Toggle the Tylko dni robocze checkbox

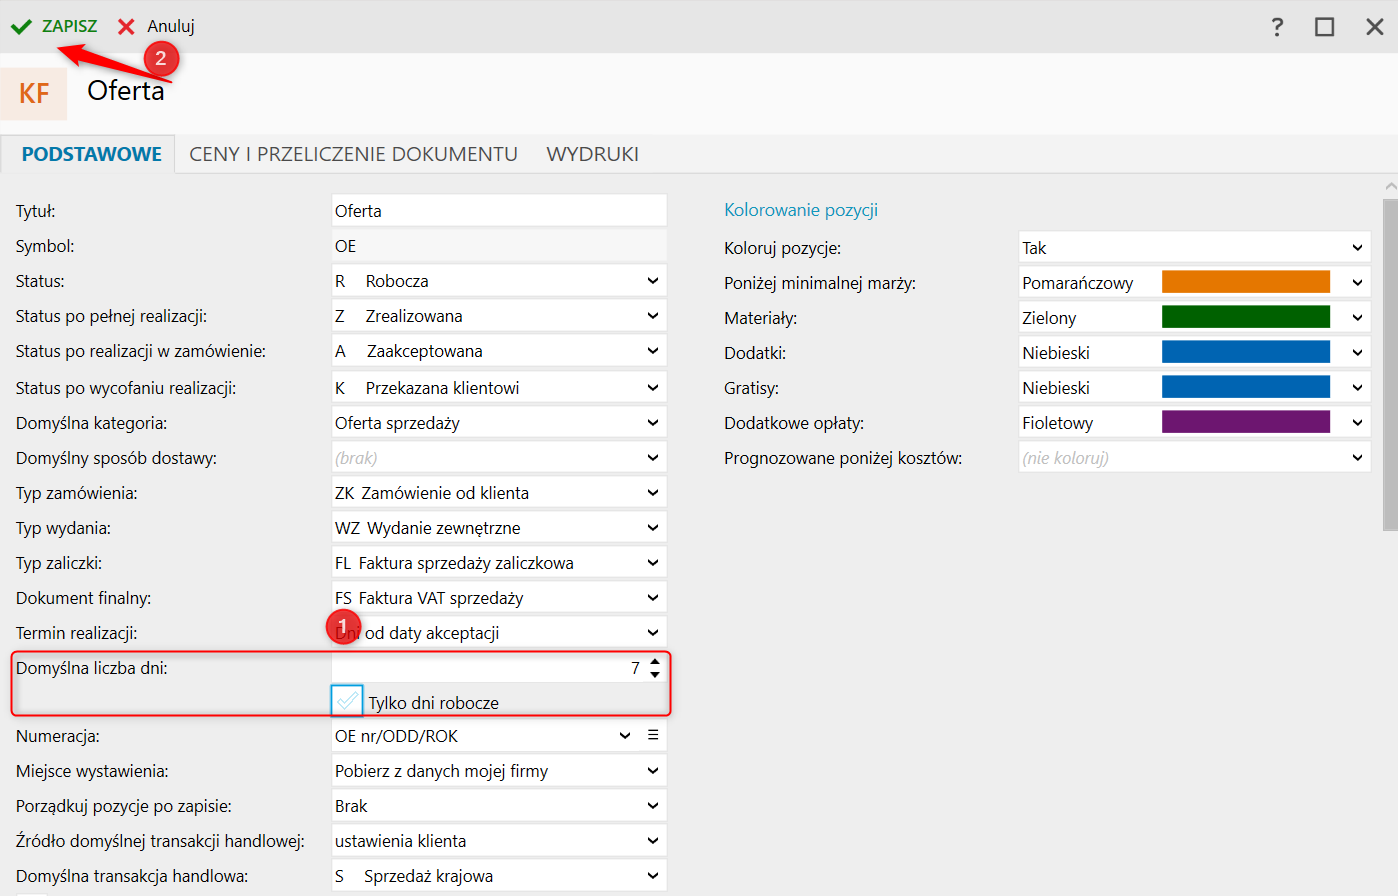coord(347,701)
